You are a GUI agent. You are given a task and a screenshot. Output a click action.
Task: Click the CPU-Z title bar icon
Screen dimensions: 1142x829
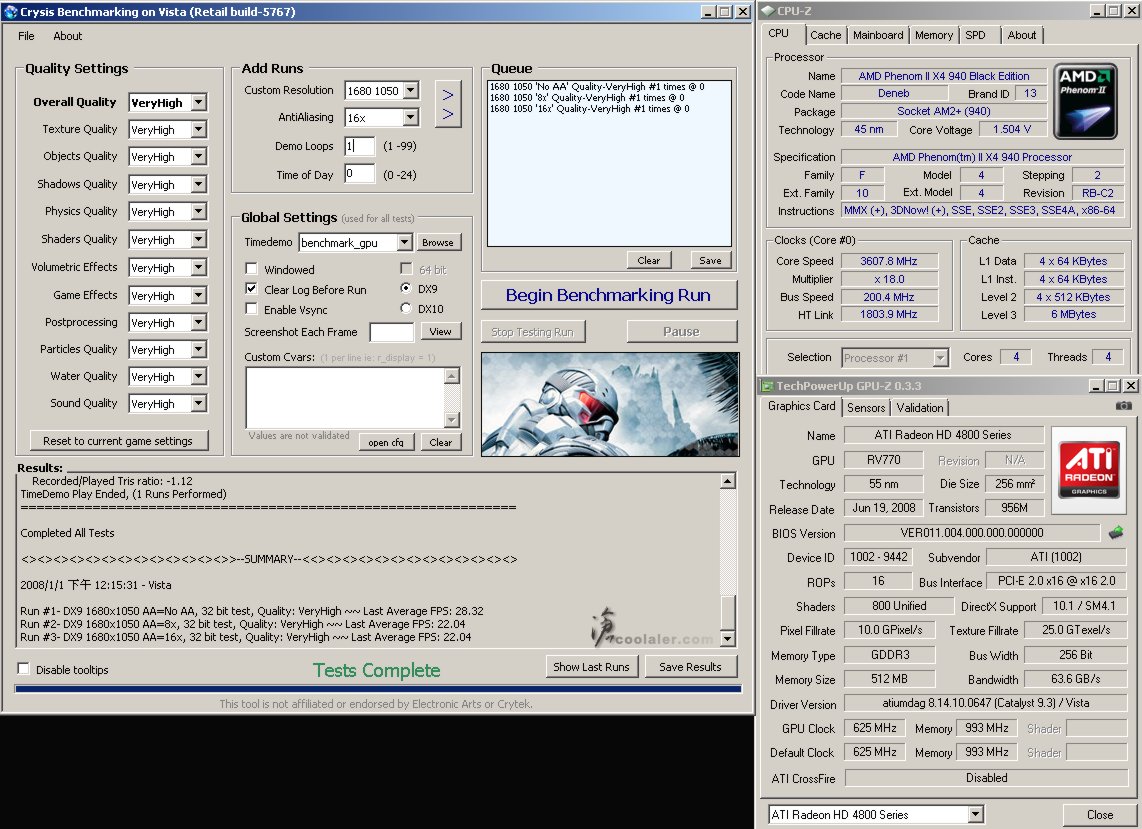click(x=767, y=11)
